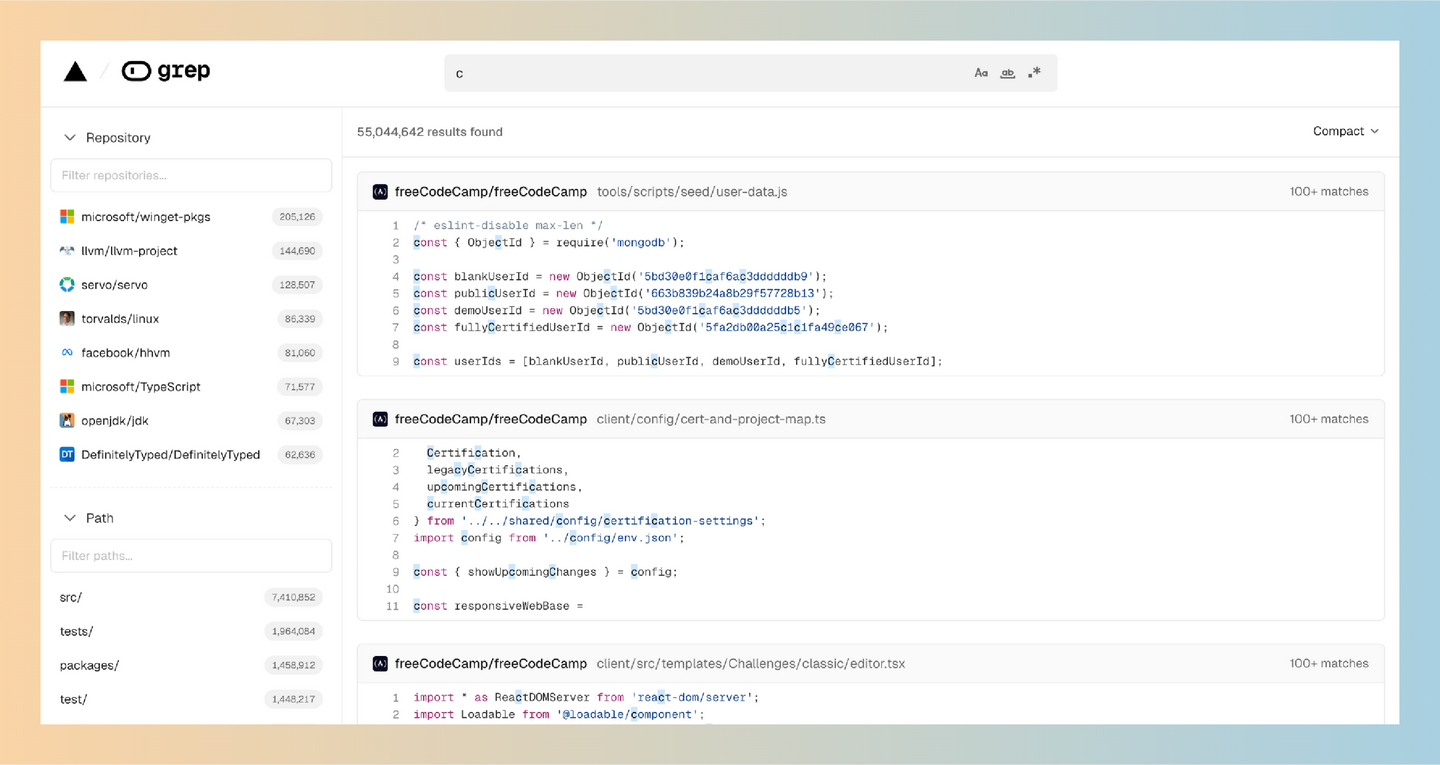Viewport: 1440px width, 765px height.
Task: Click the code line 'const userIds = [blankUserId...'
Action: [678, 361]
